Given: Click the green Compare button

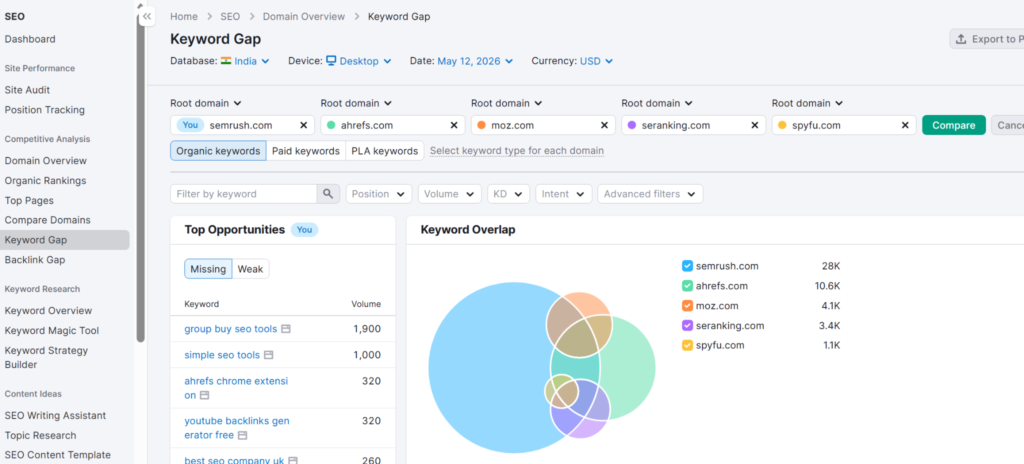Looking at the screenshot, I should [953, 125].
